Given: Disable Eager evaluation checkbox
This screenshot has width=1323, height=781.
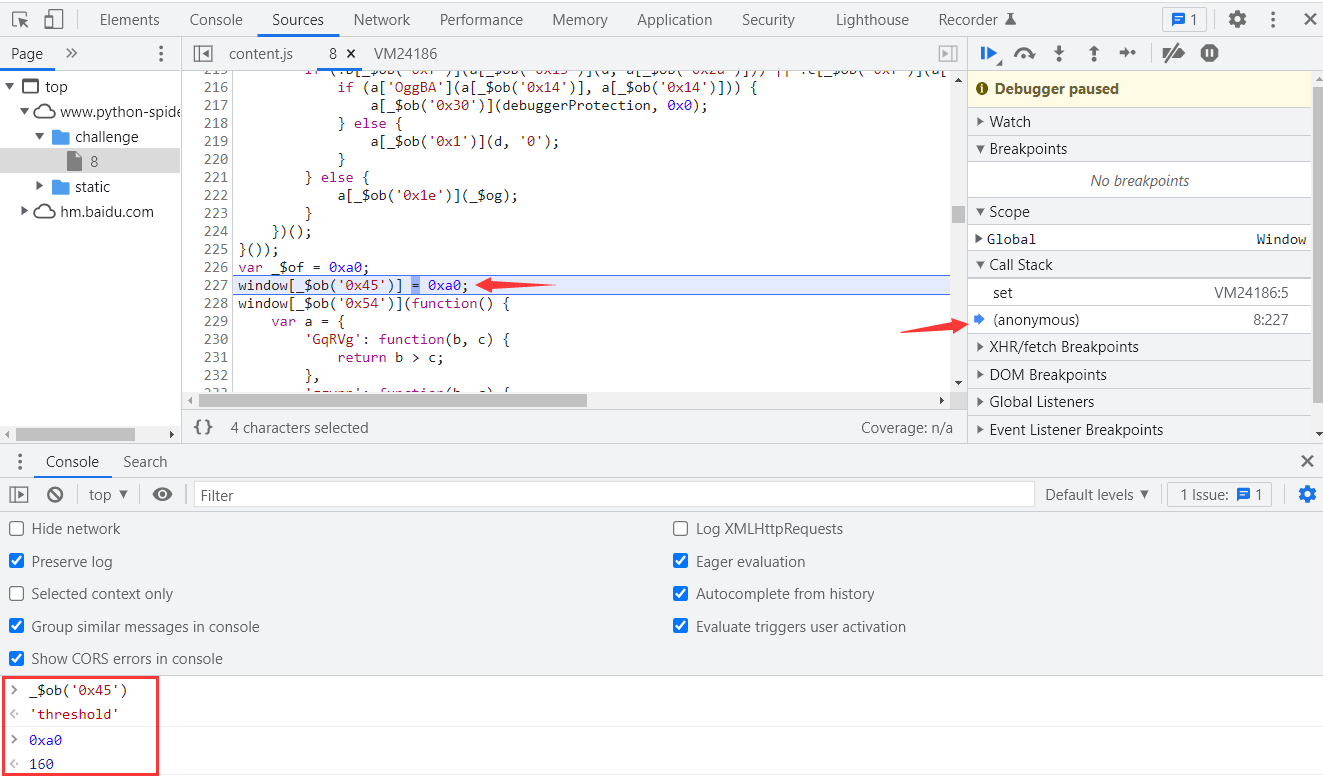Looking at the screenshot, I should 681,561.
